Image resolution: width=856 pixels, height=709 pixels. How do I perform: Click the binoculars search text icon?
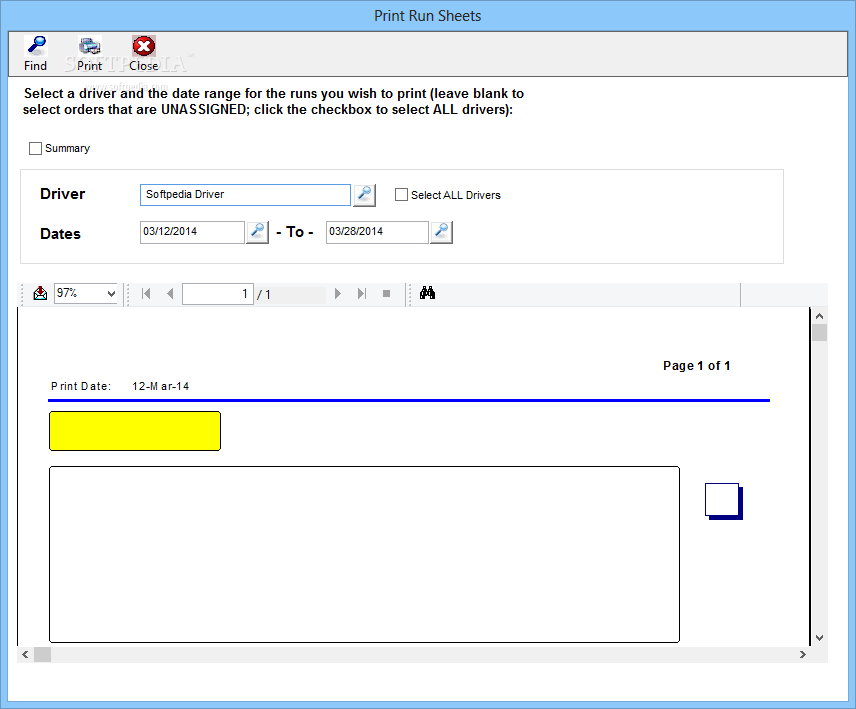tap(427, 293)
